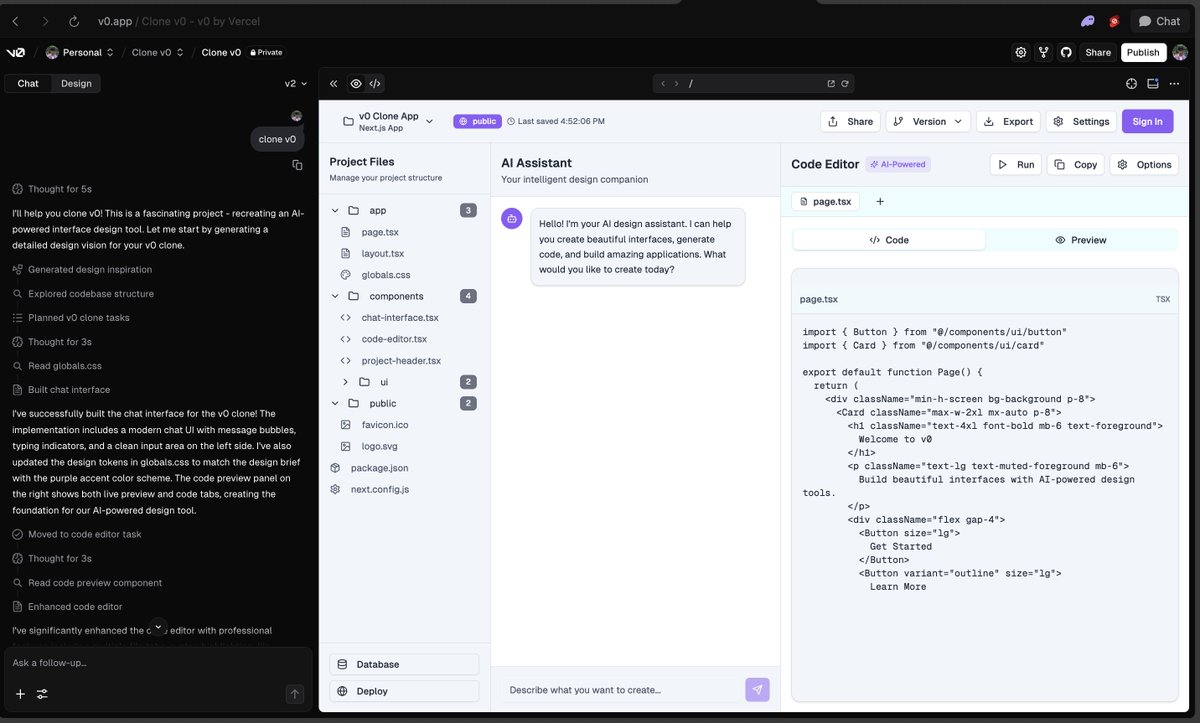Viewport: 1200px width, 723px height.
Task: Switch to the Design tab
Action: click(x=76, y=83)
